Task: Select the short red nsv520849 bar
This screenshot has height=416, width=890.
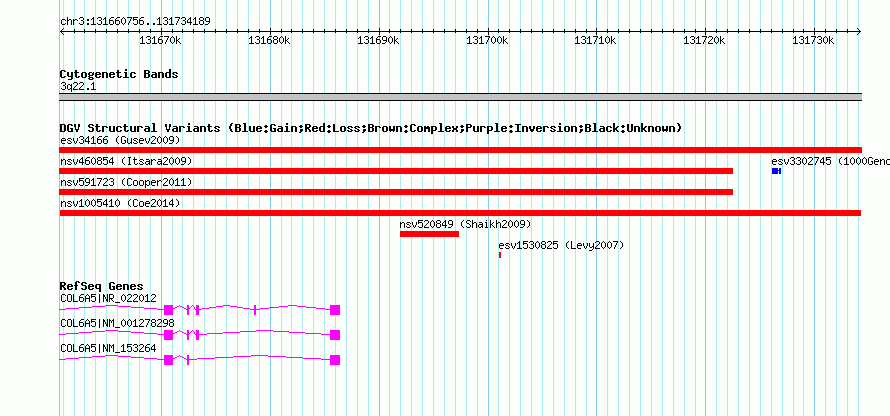Action: pyautogui.click(x=429, y=234)
